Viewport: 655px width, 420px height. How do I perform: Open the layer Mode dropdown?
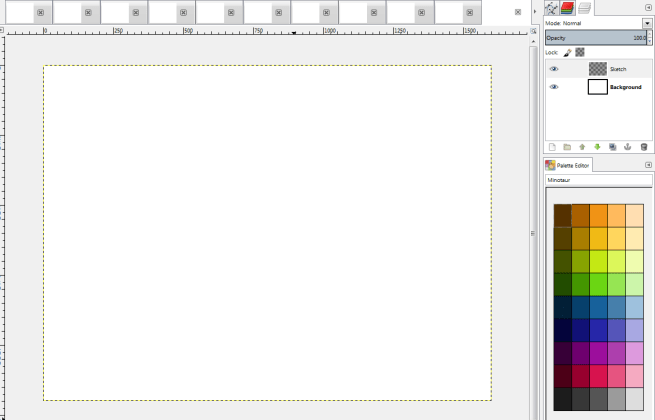(x=647, y=23)
